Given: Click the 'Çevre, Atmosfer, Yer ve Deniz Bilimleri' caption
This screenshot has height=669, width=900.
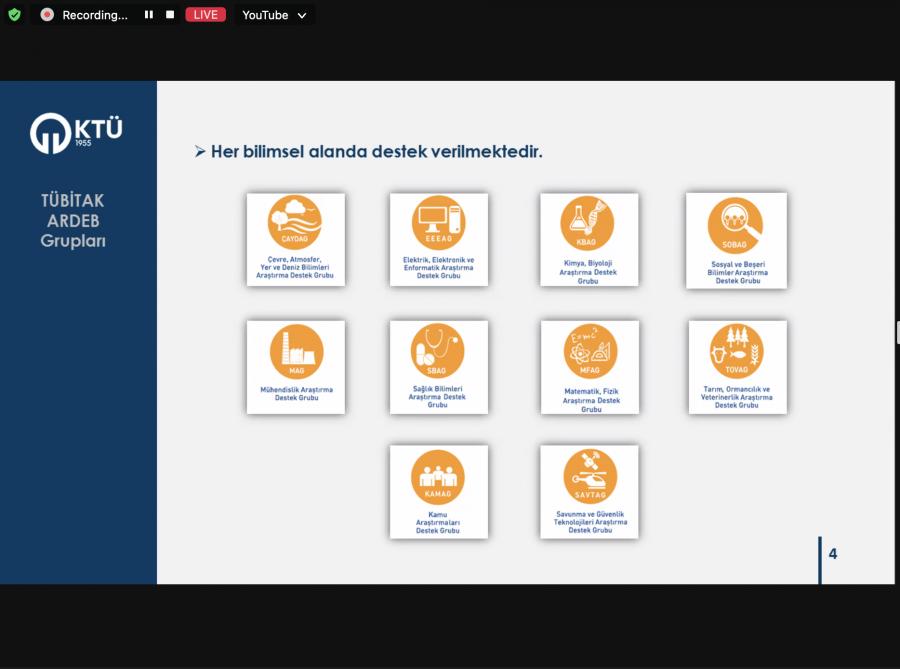Looking at the screenshot, I should point(295,267).
